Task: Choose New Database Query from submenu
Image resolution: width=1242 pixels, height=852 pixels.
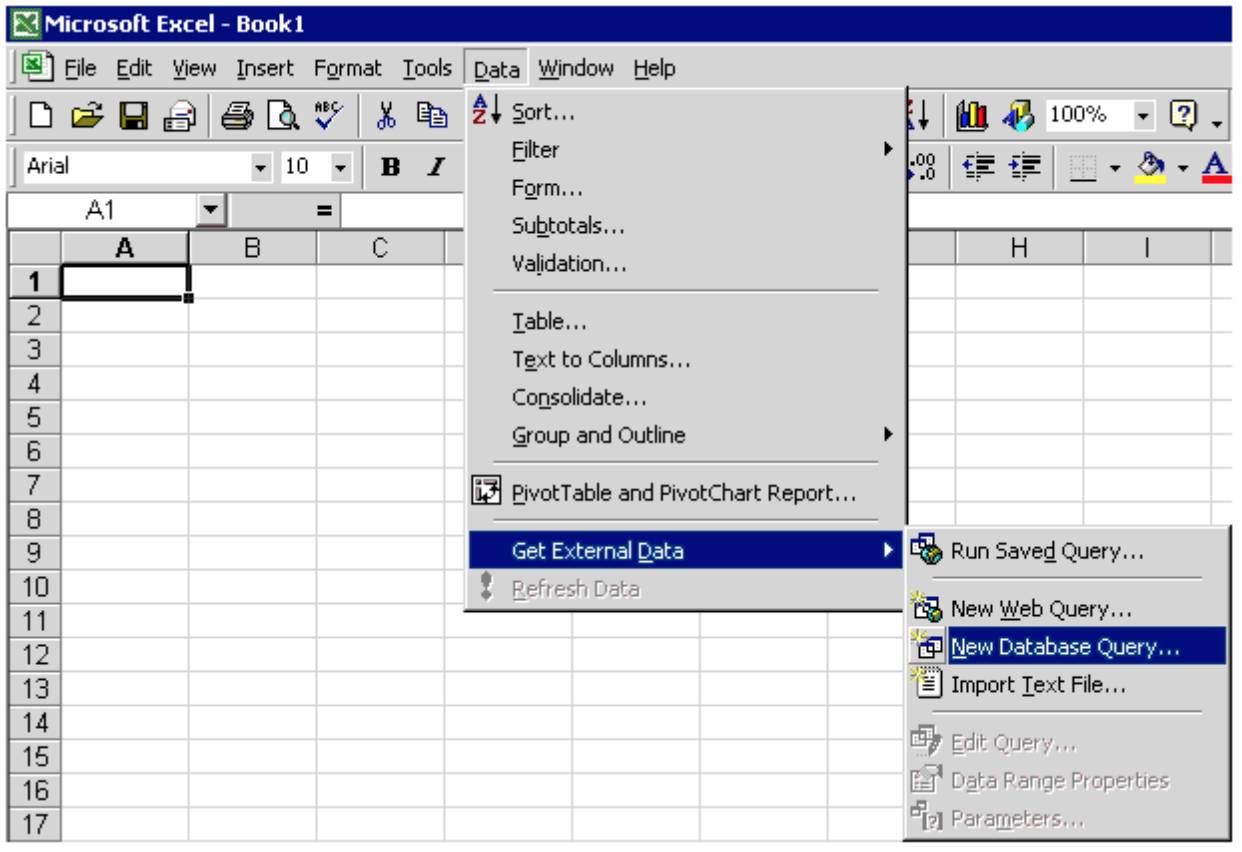Action: (x=1065, y=647)
